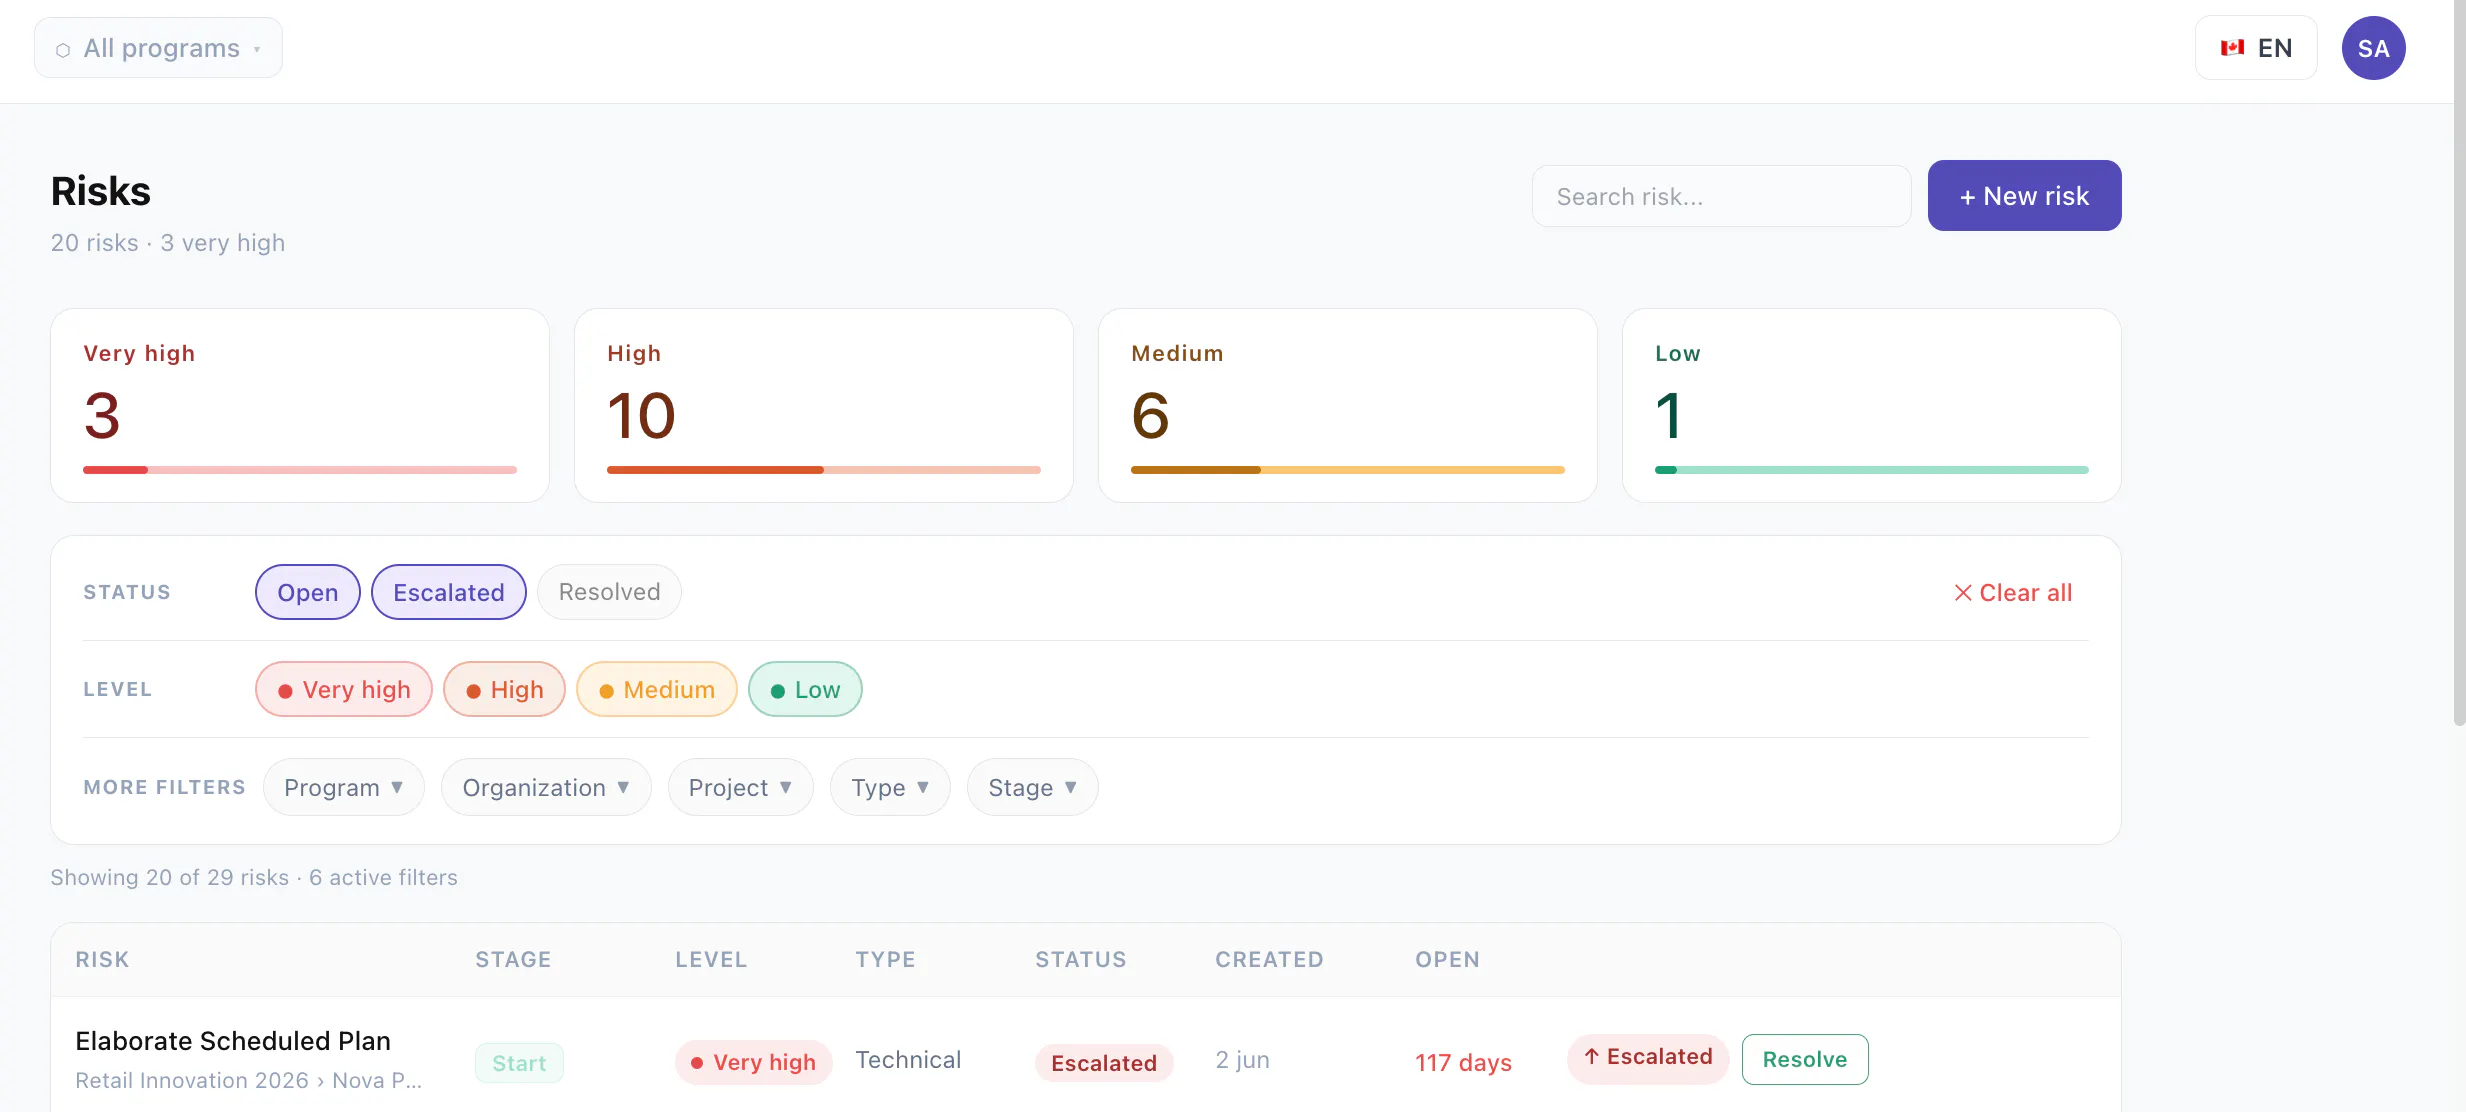Expand the Project filter dropdown
This screenshot has width=2466, height=1112.
[741, 787]
